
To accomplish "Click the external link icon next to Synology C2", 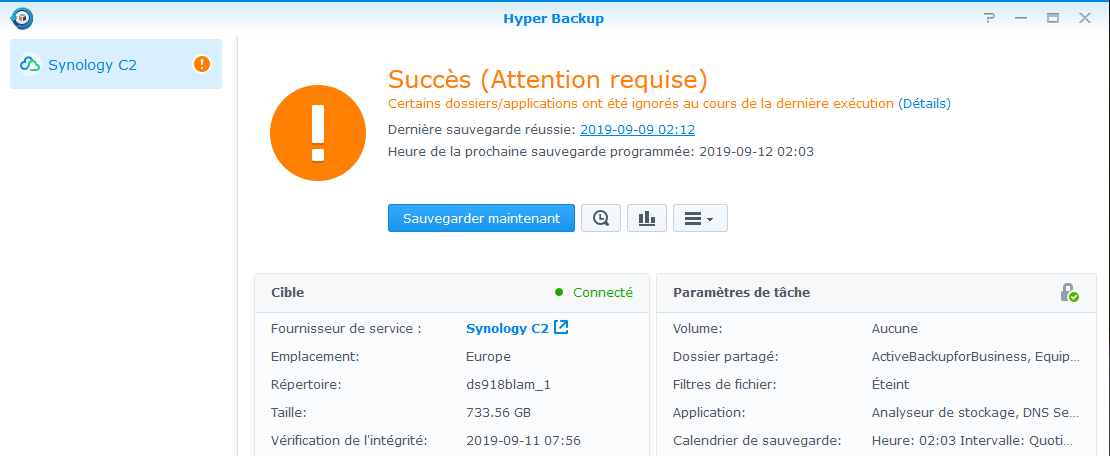I will point(561,327).
